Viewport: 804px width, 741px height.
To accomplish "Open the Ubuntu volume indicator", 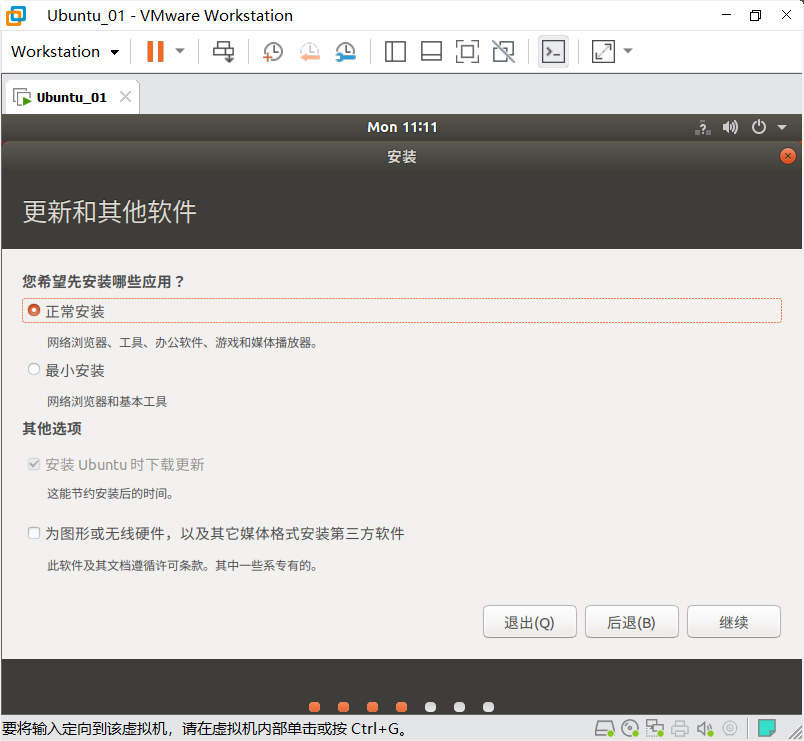I will [x=730, y=127].
